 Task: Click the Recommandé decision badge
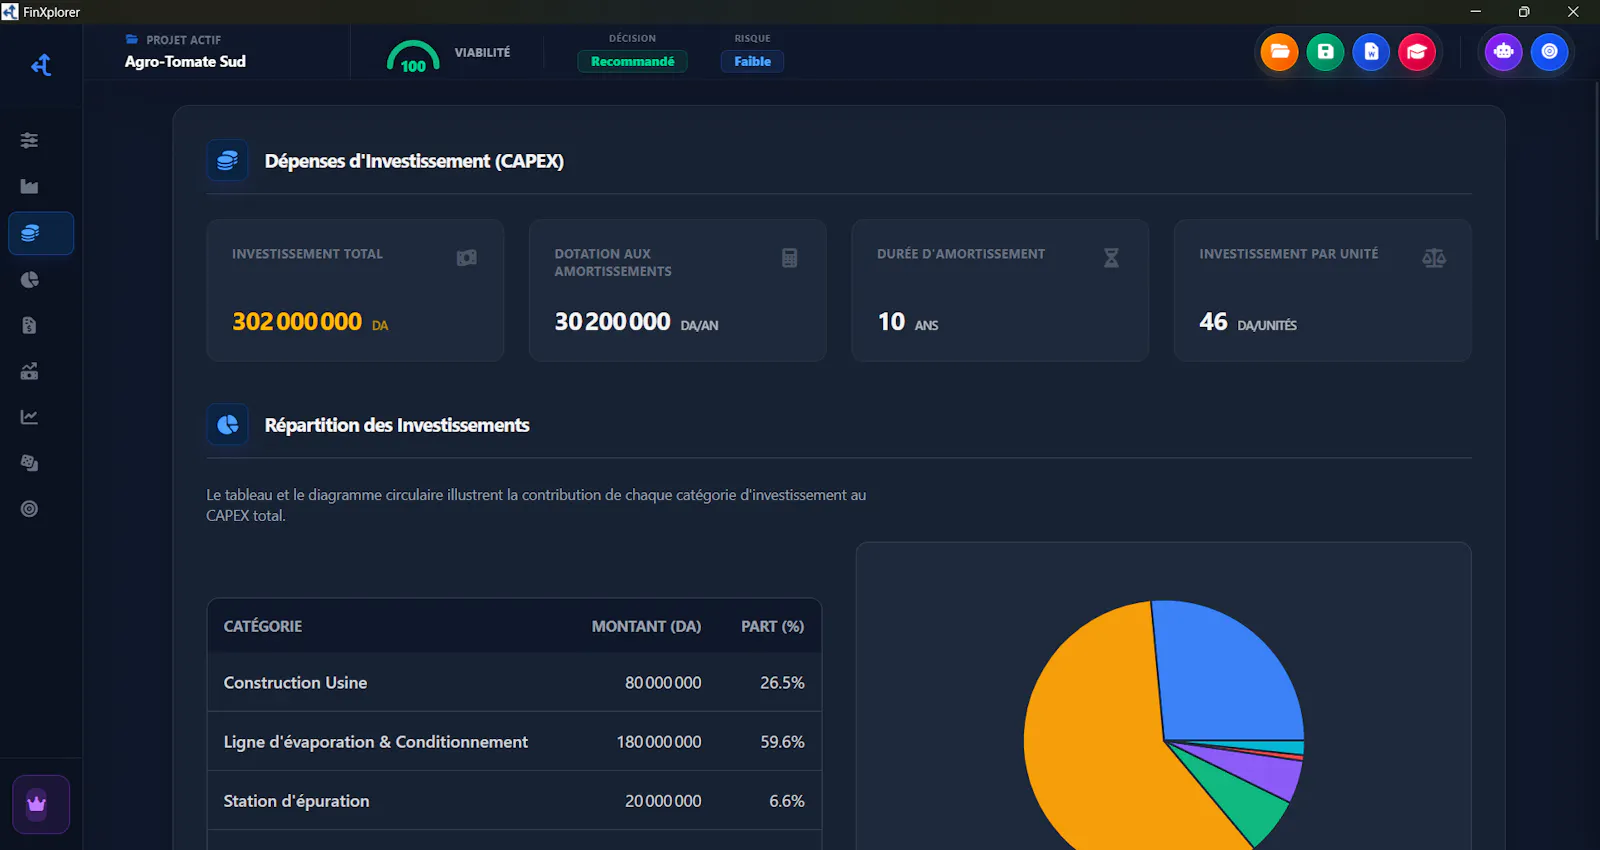pyautogui.click(x=632, y=61)
